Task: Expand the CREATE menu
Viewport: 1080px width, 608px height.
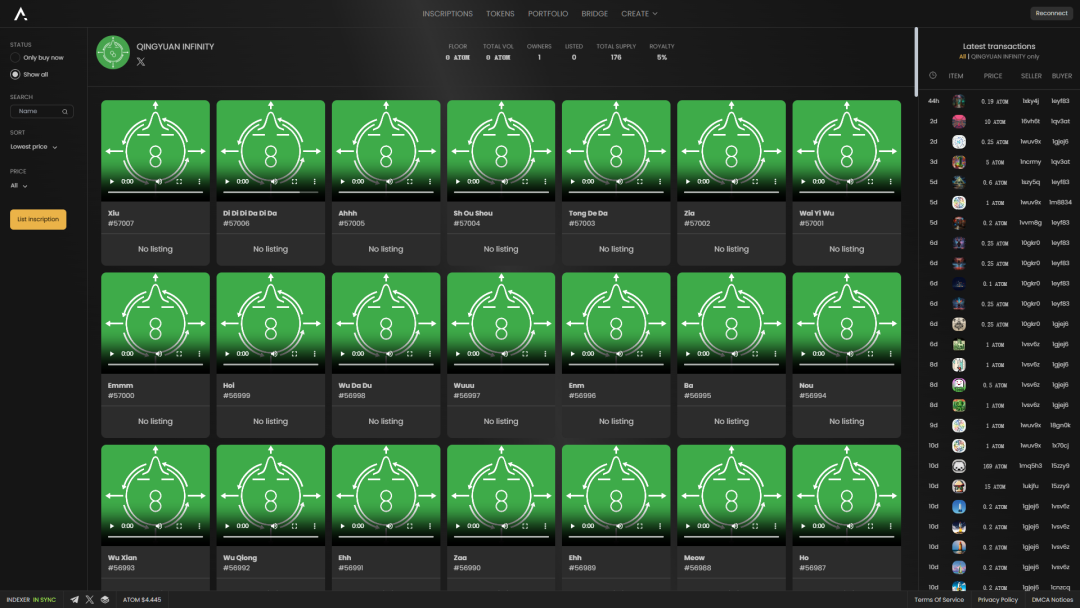Action: (639, 14)
